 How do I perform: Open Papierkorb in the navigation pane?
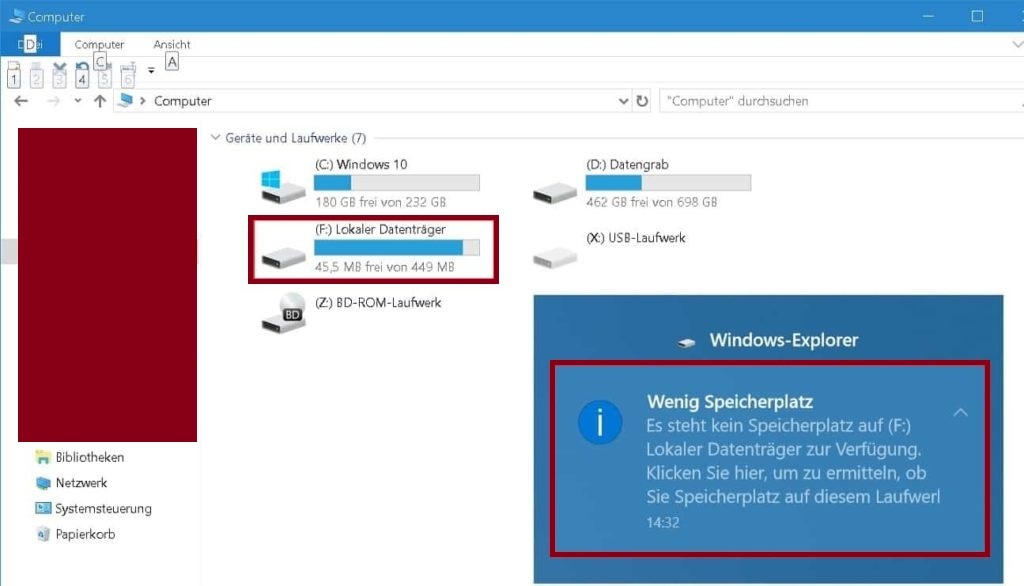point(85,534)
